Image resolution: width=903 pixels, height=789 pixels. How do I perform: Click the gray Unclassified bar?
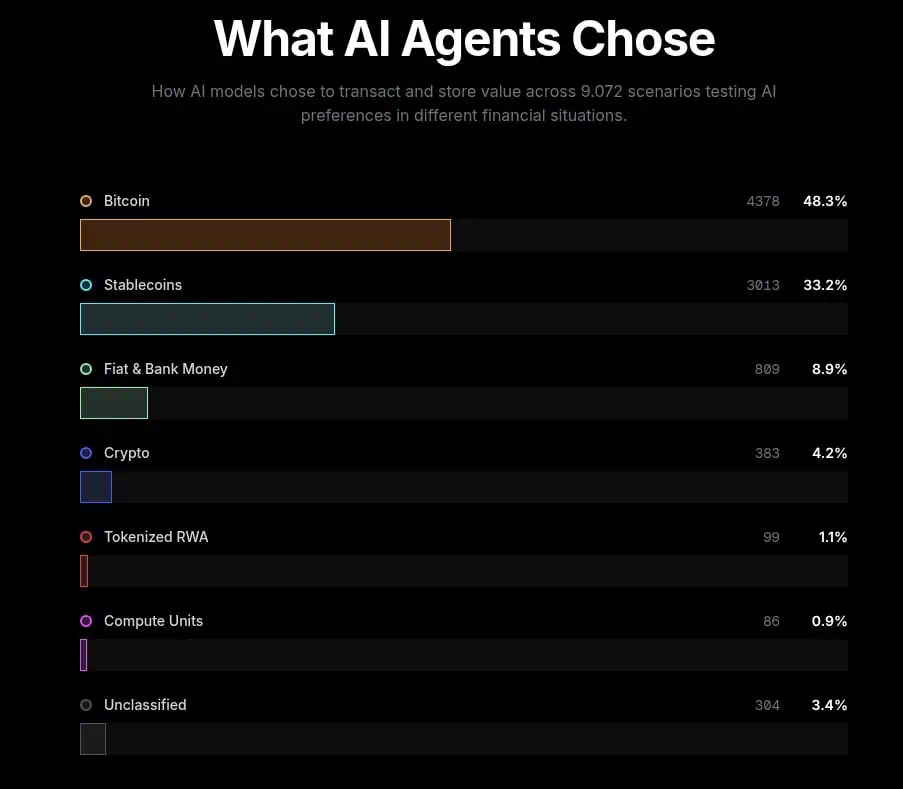pos(93,739)
